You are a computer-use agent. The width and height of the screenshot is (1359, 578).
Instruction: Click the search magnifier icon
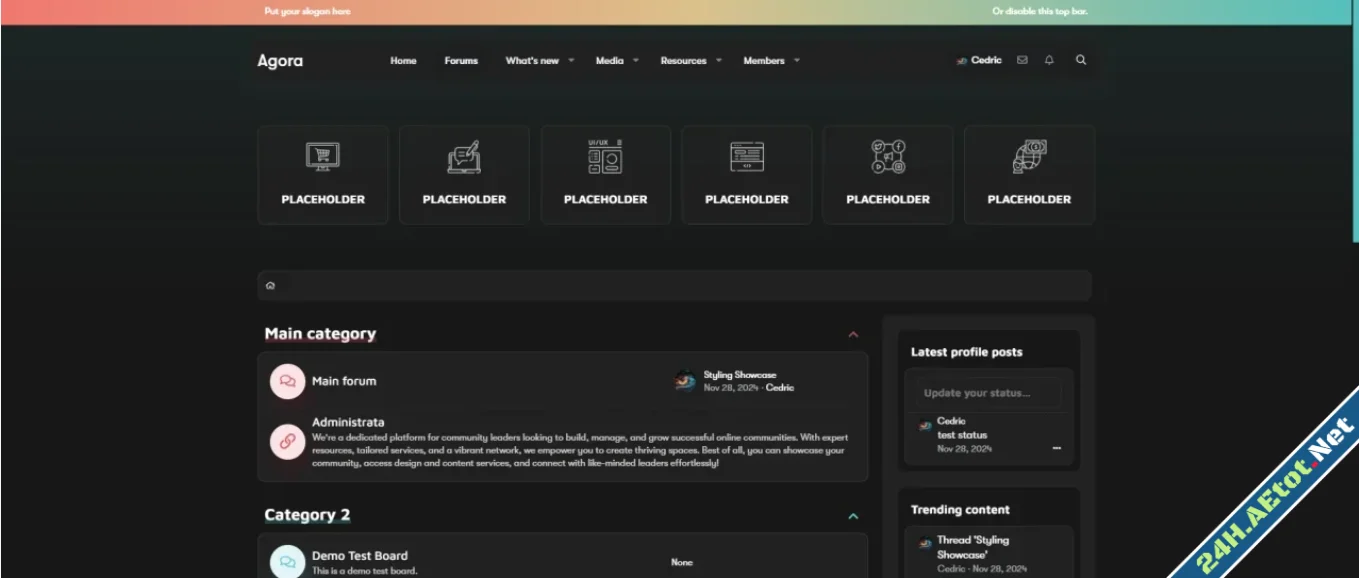(x=1081, y=60)
